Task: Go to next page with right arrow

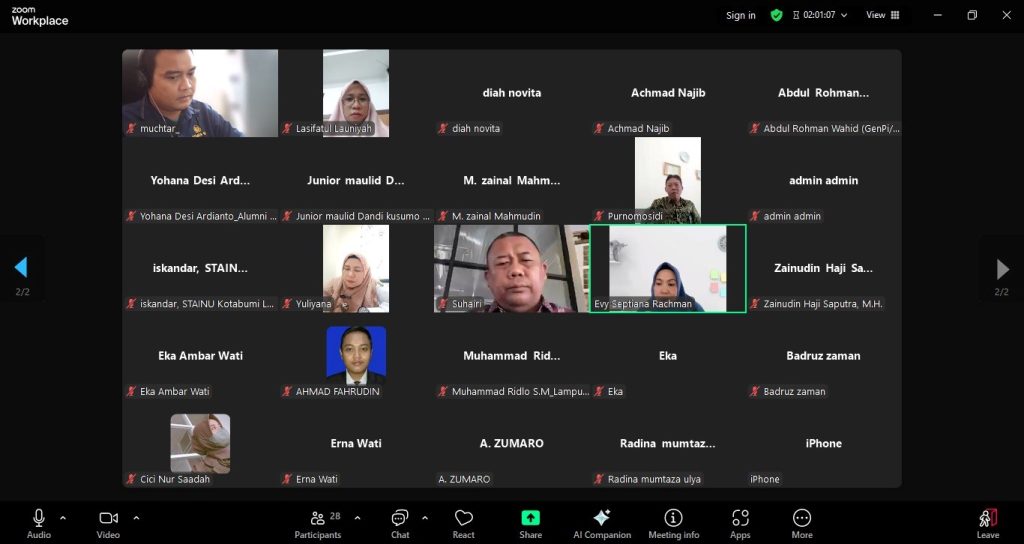Action: pyautogui.click(x=1002, y=268)
